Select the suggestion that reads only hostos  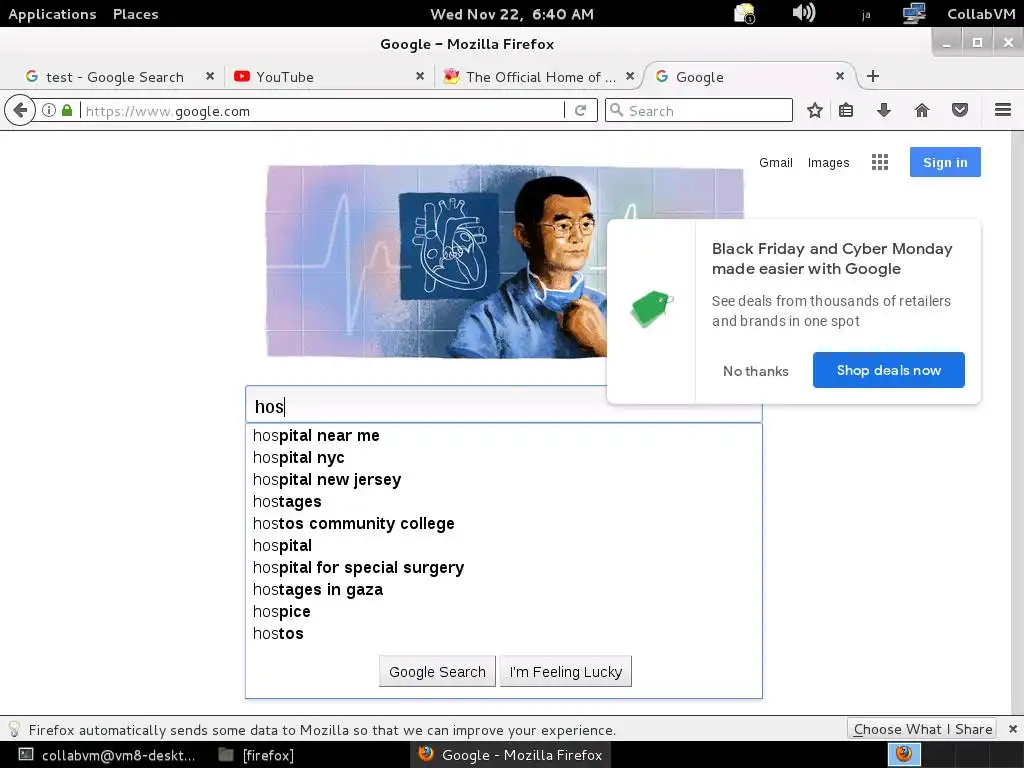[x=504, y=633]
